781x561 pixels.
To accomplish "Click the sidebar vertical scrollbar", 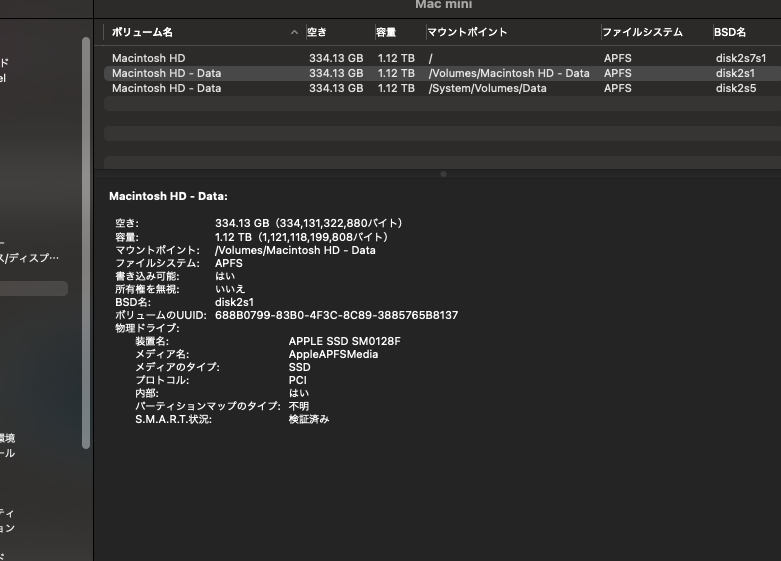I will click(86, 240).
